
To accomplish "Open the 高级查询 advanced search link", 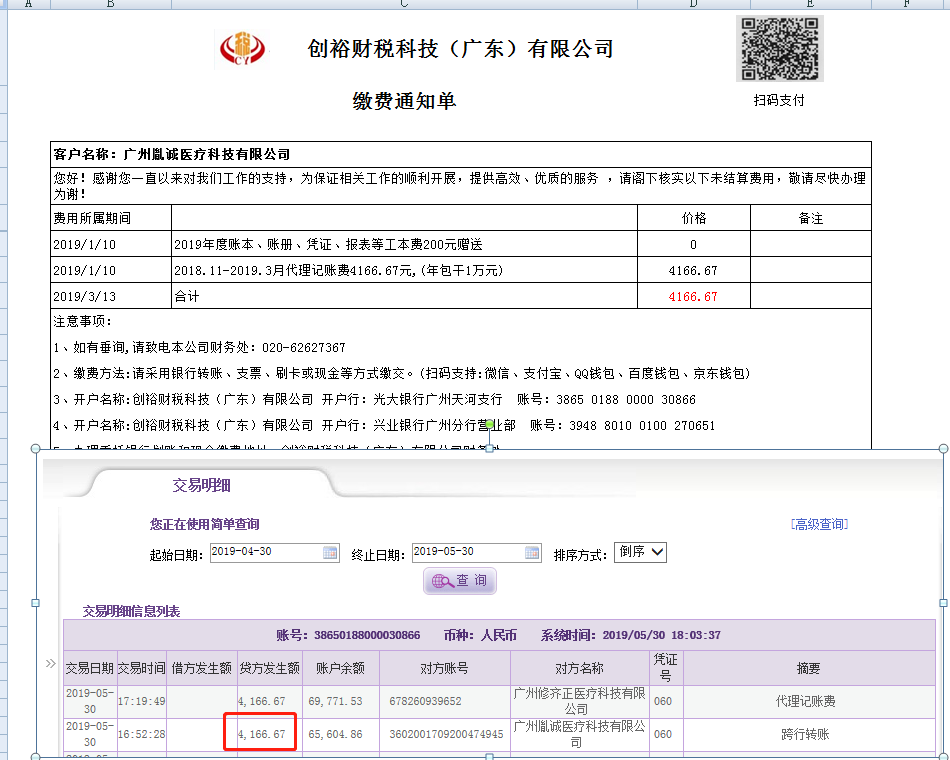I will [x=819, y=524].
